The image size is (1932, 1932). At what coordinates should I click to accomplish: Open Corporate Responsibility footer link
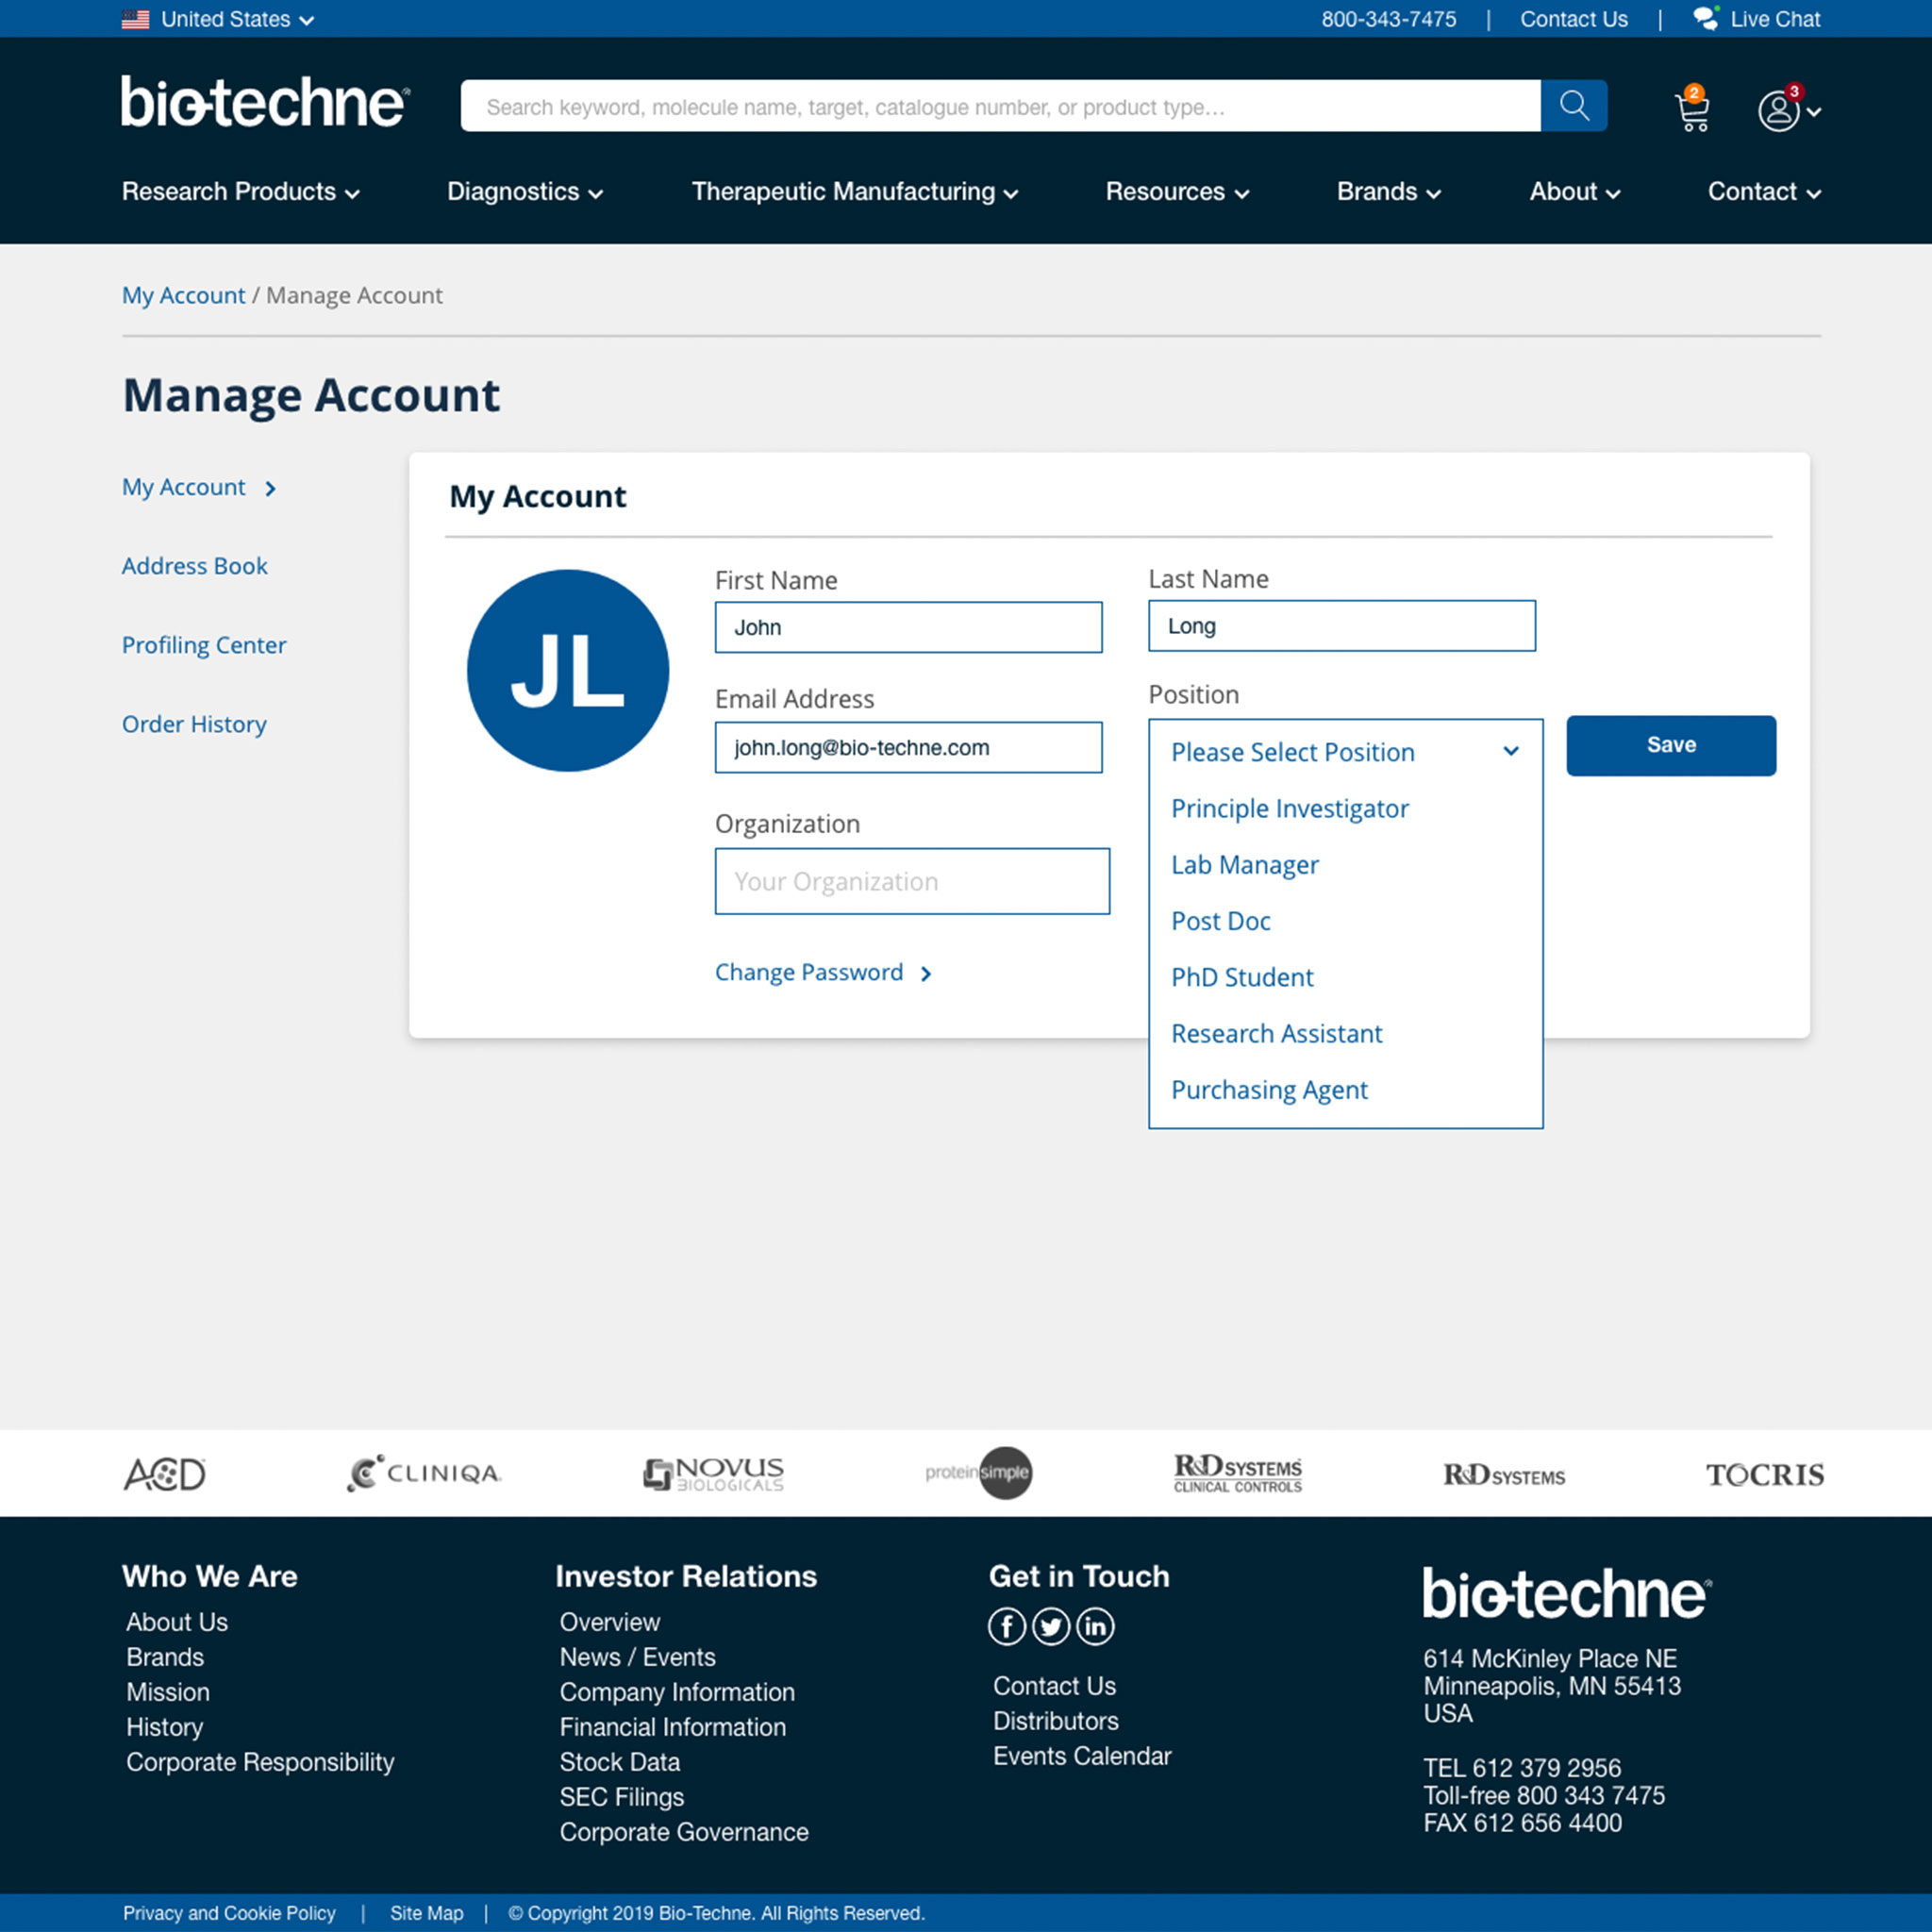pyautogui.click(x=260, y=1762)
